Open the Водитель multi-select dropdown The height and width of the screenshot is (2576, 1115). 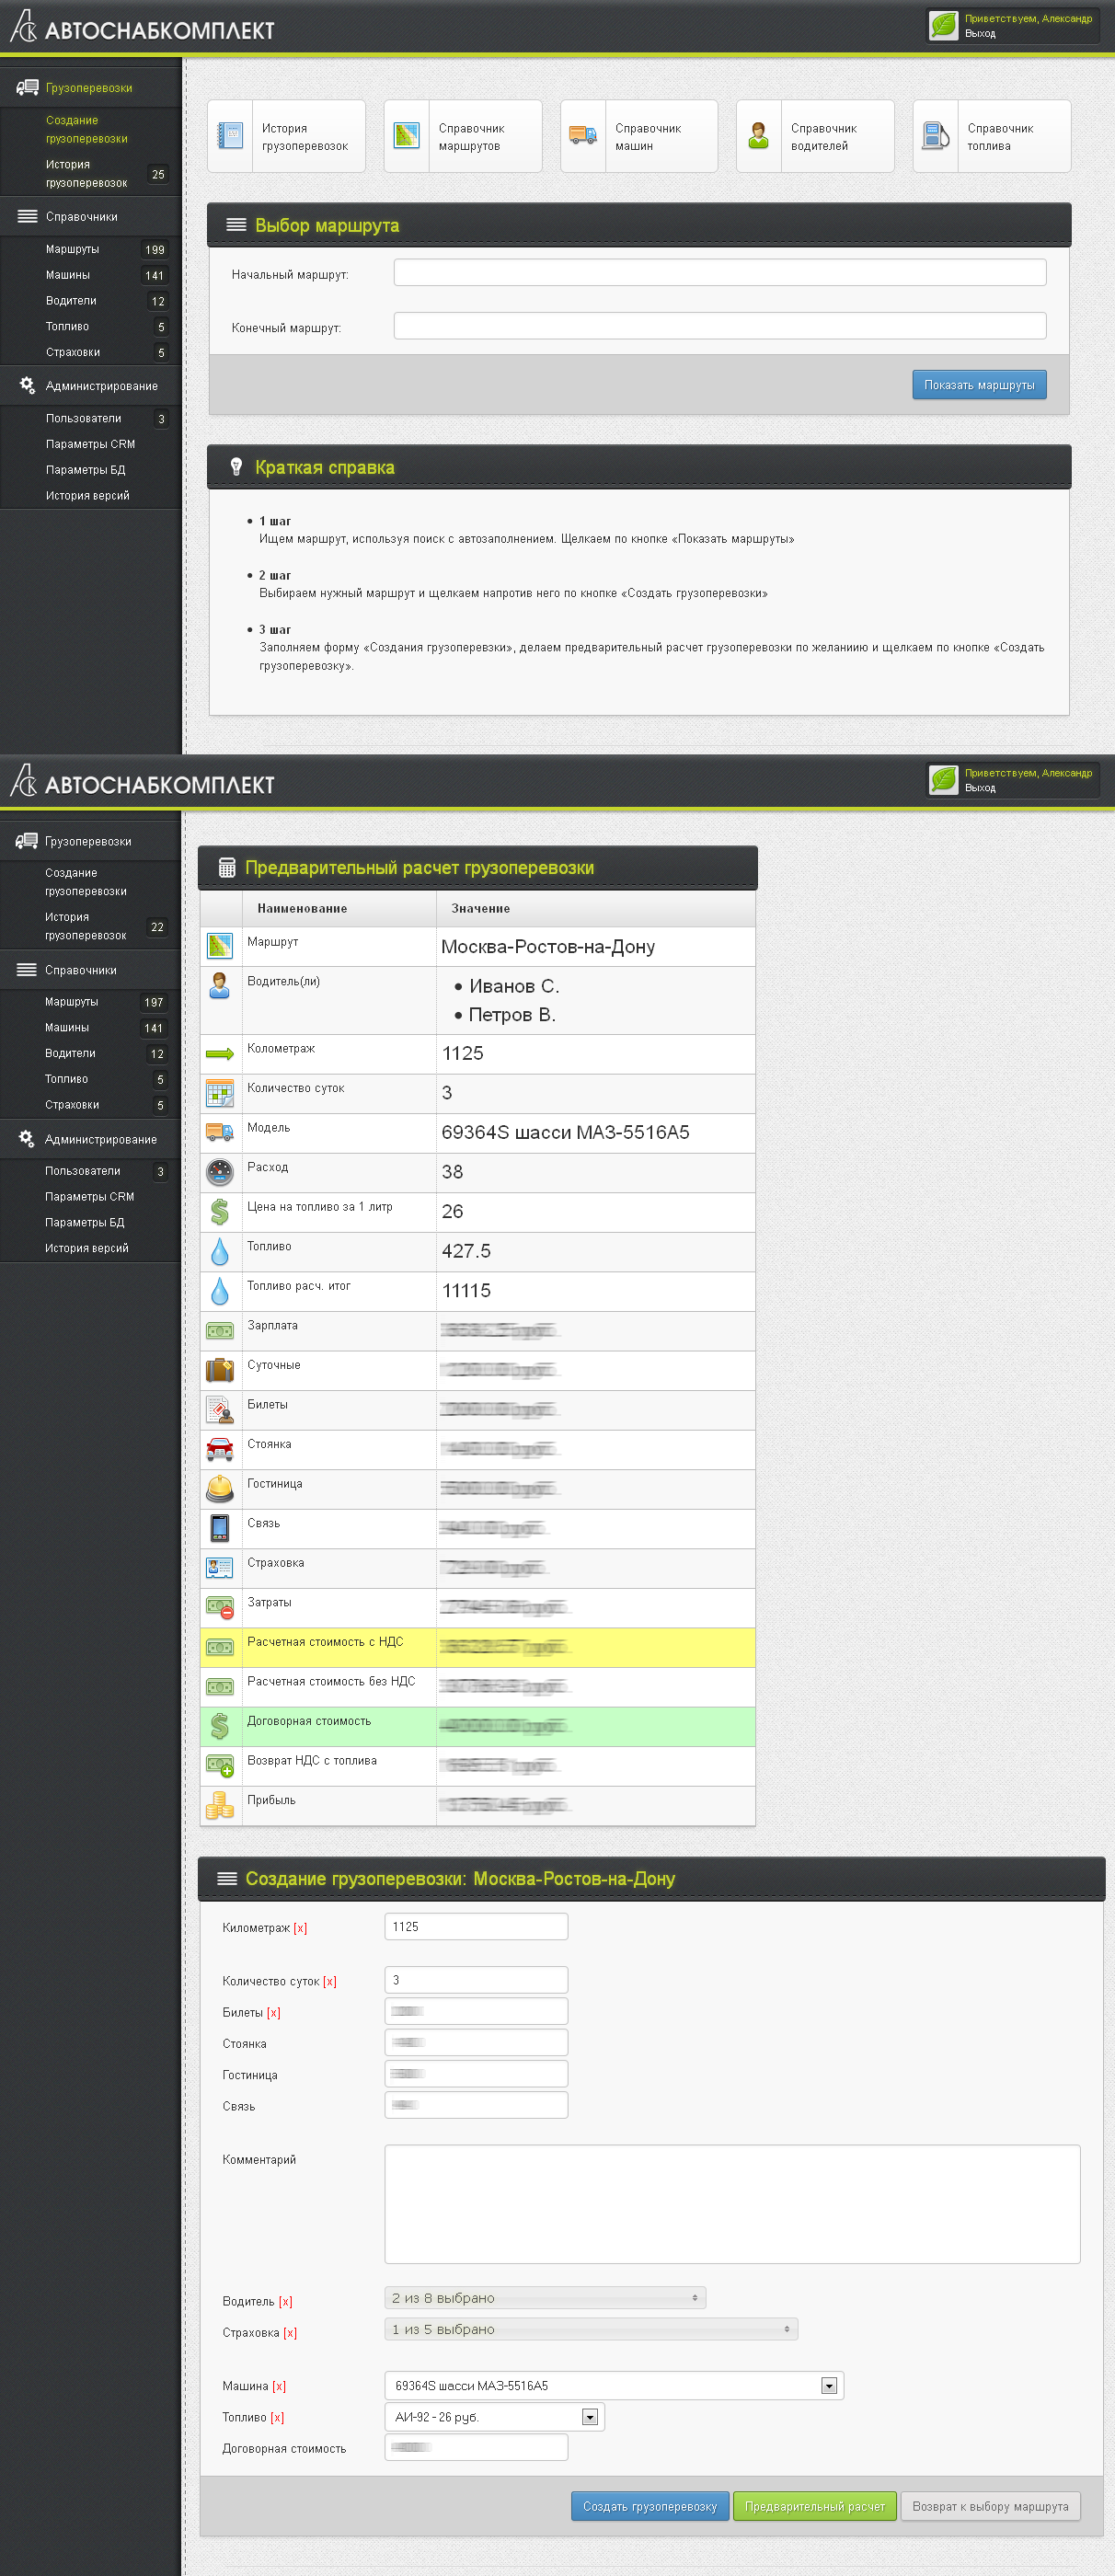click(545, 2298)
